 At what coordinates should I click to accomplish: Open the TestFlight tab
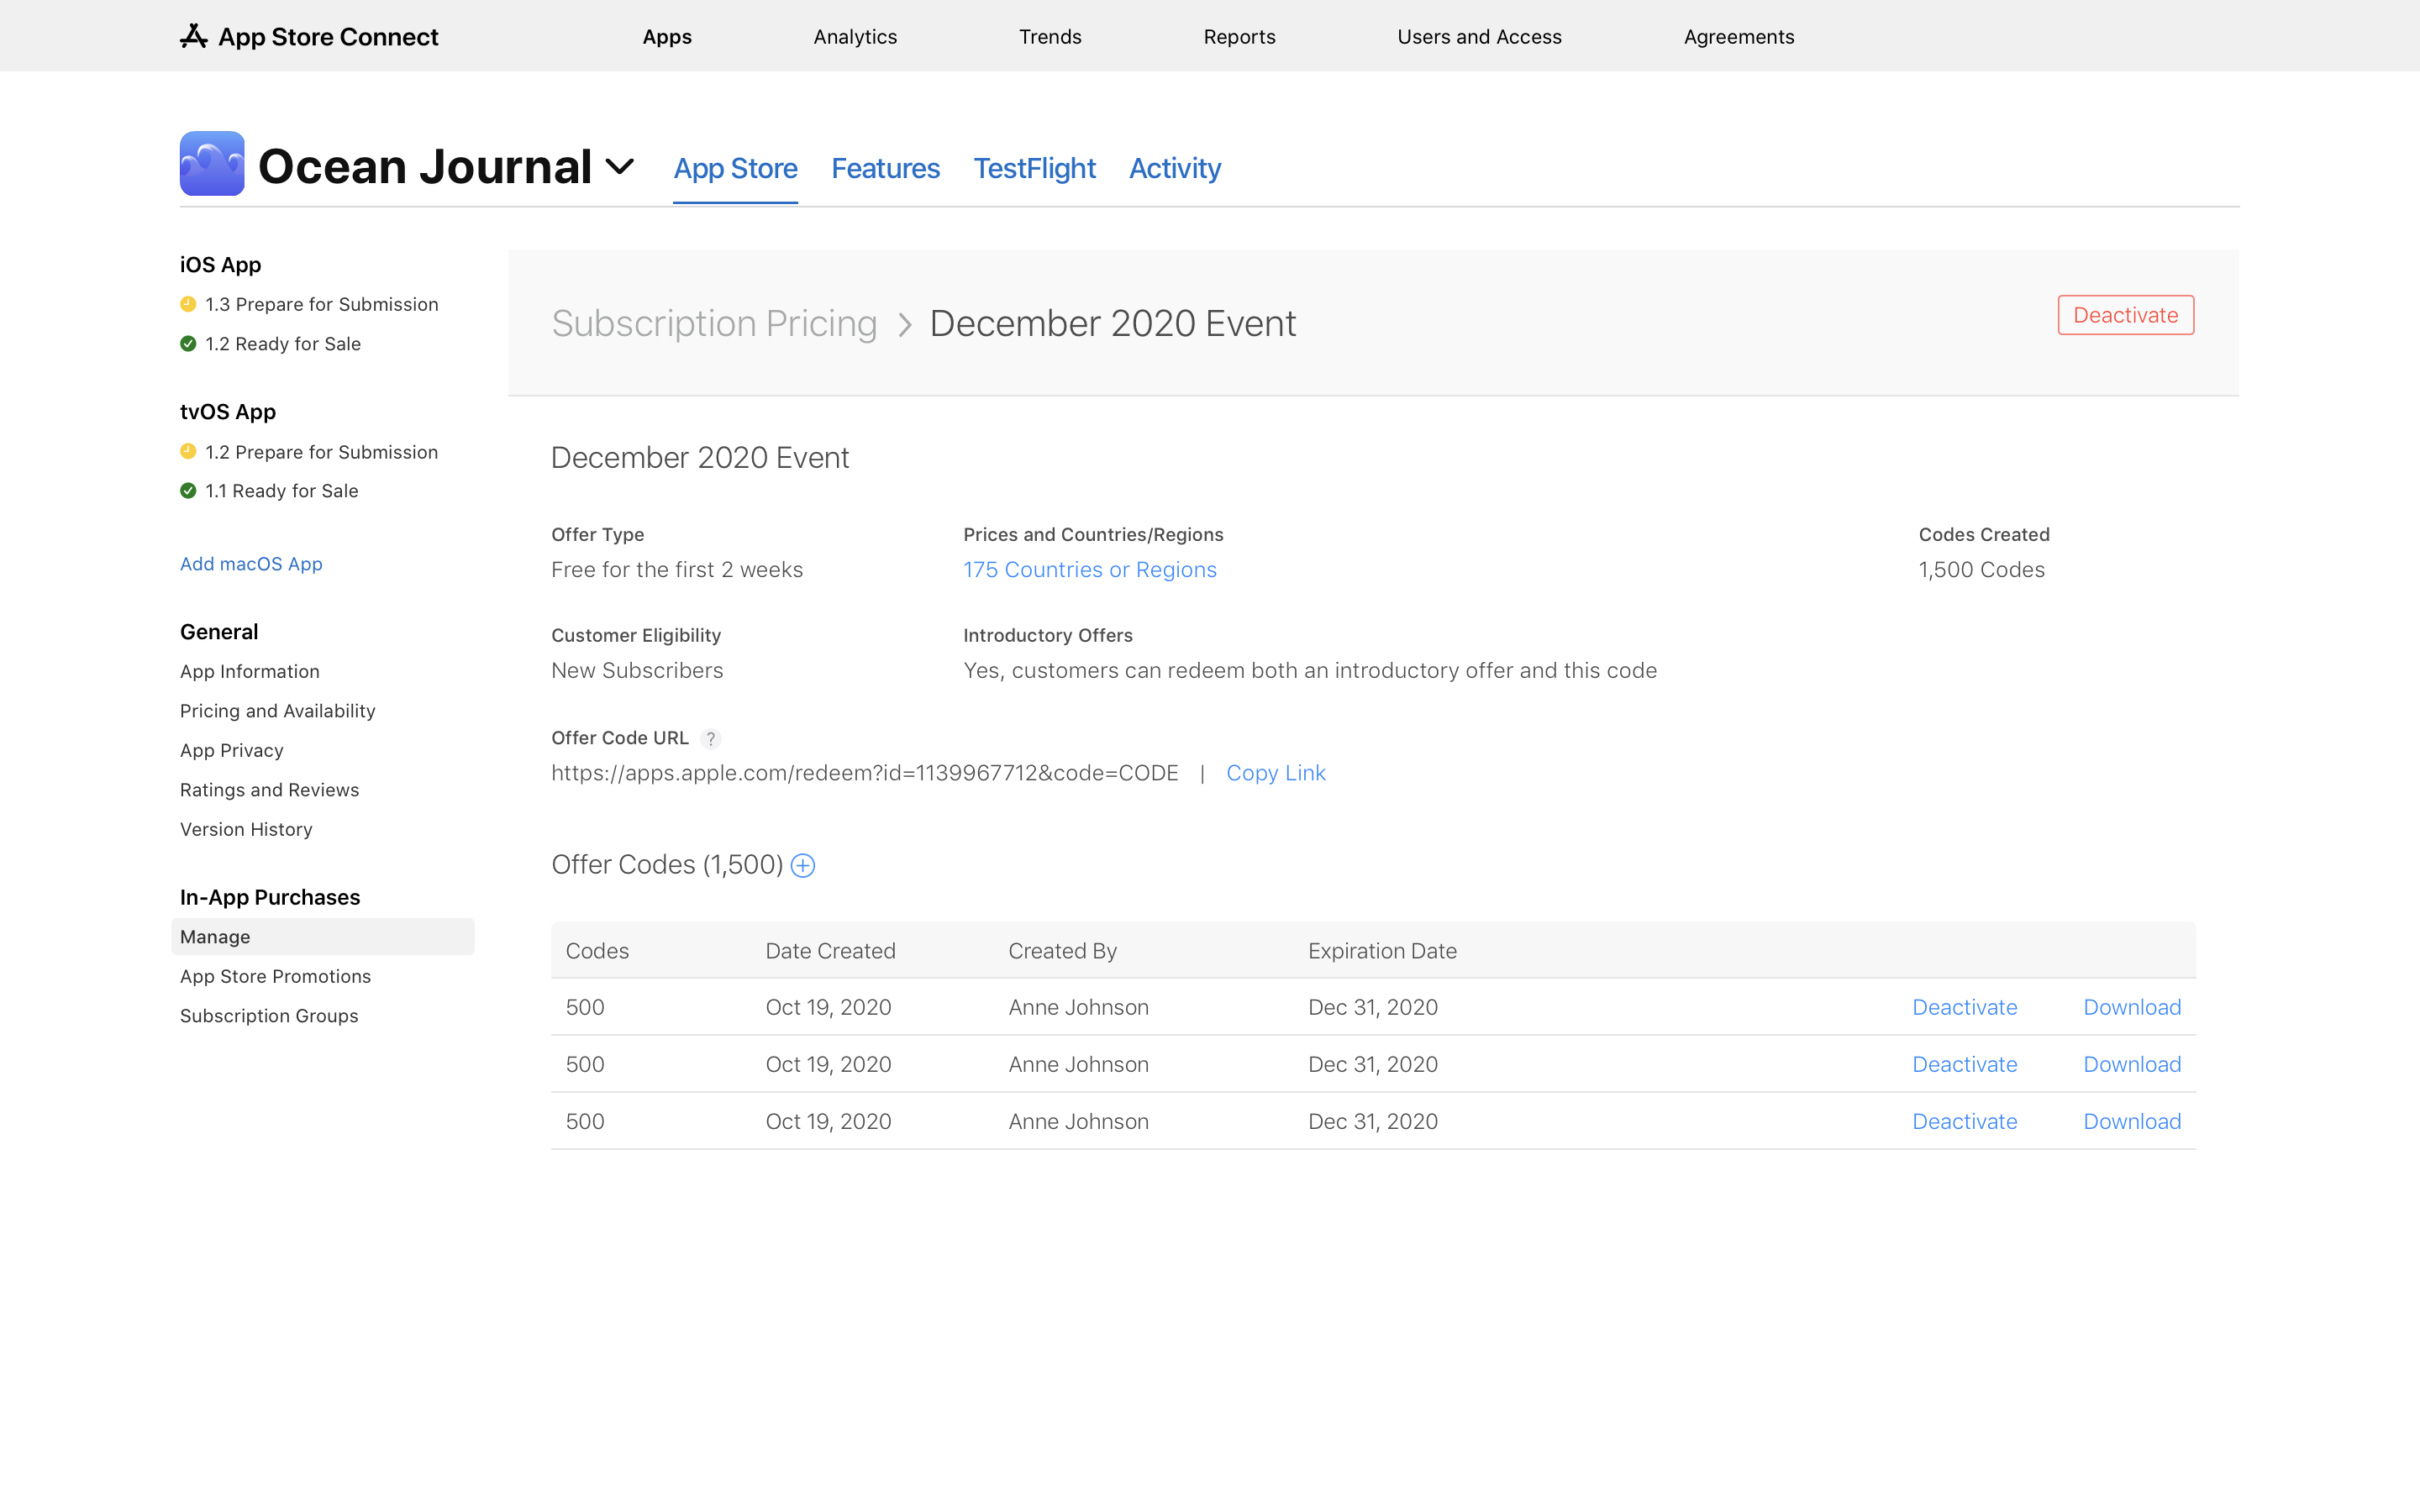(1034, 168)
